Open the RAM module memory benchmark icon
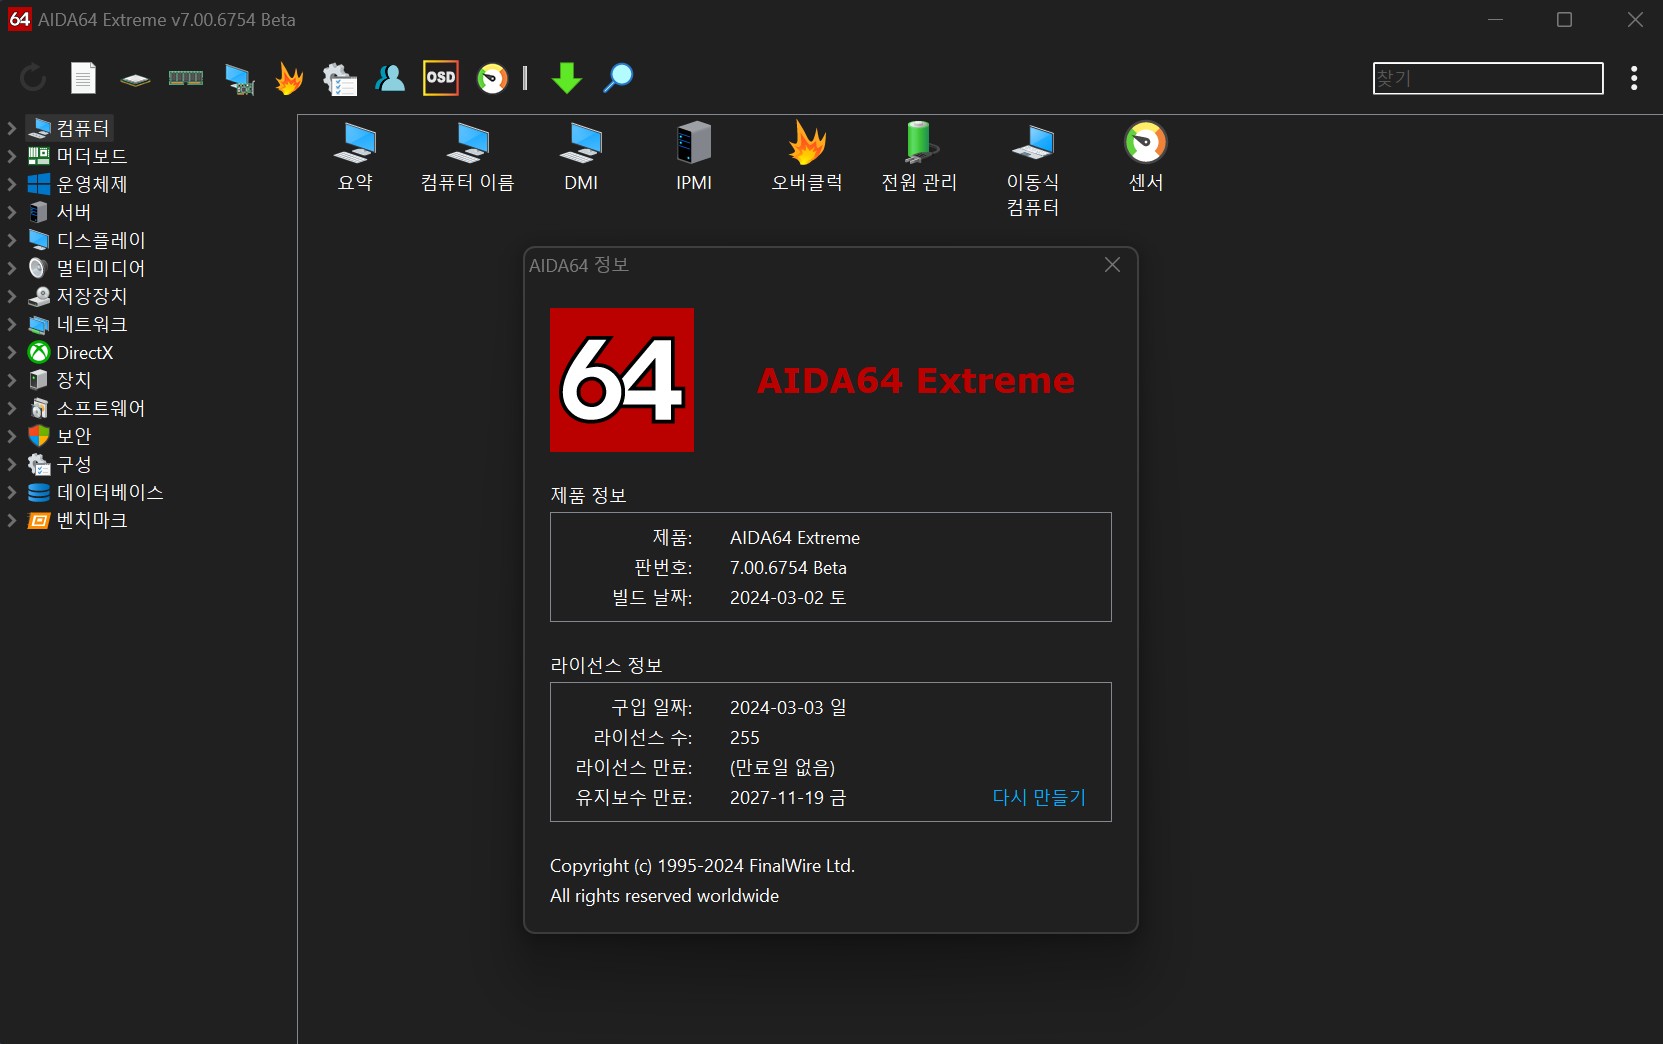Image resolution: width=1663 pixels, height=1044 pixels. pos(186,78)
